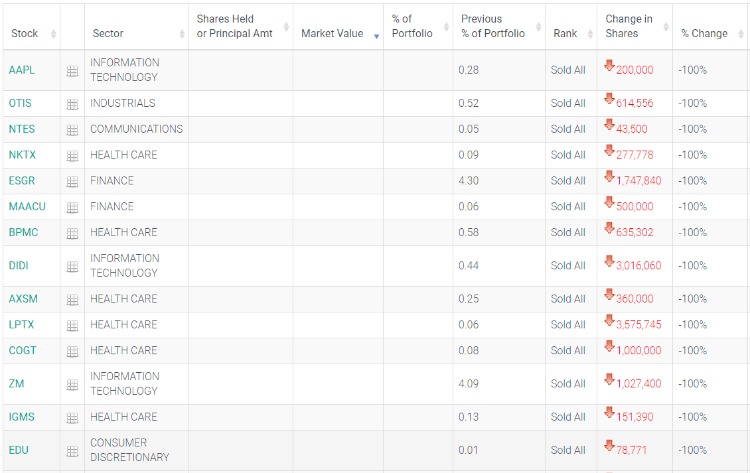Sort by Change in Shares column

[x=635, y=27]
